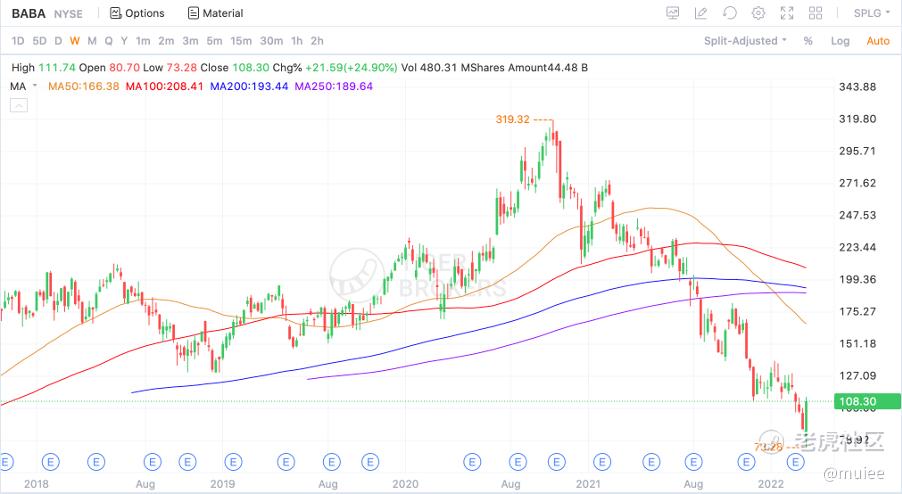
Task: Click the 175.27 price axis label
Action: pos(858,312)
